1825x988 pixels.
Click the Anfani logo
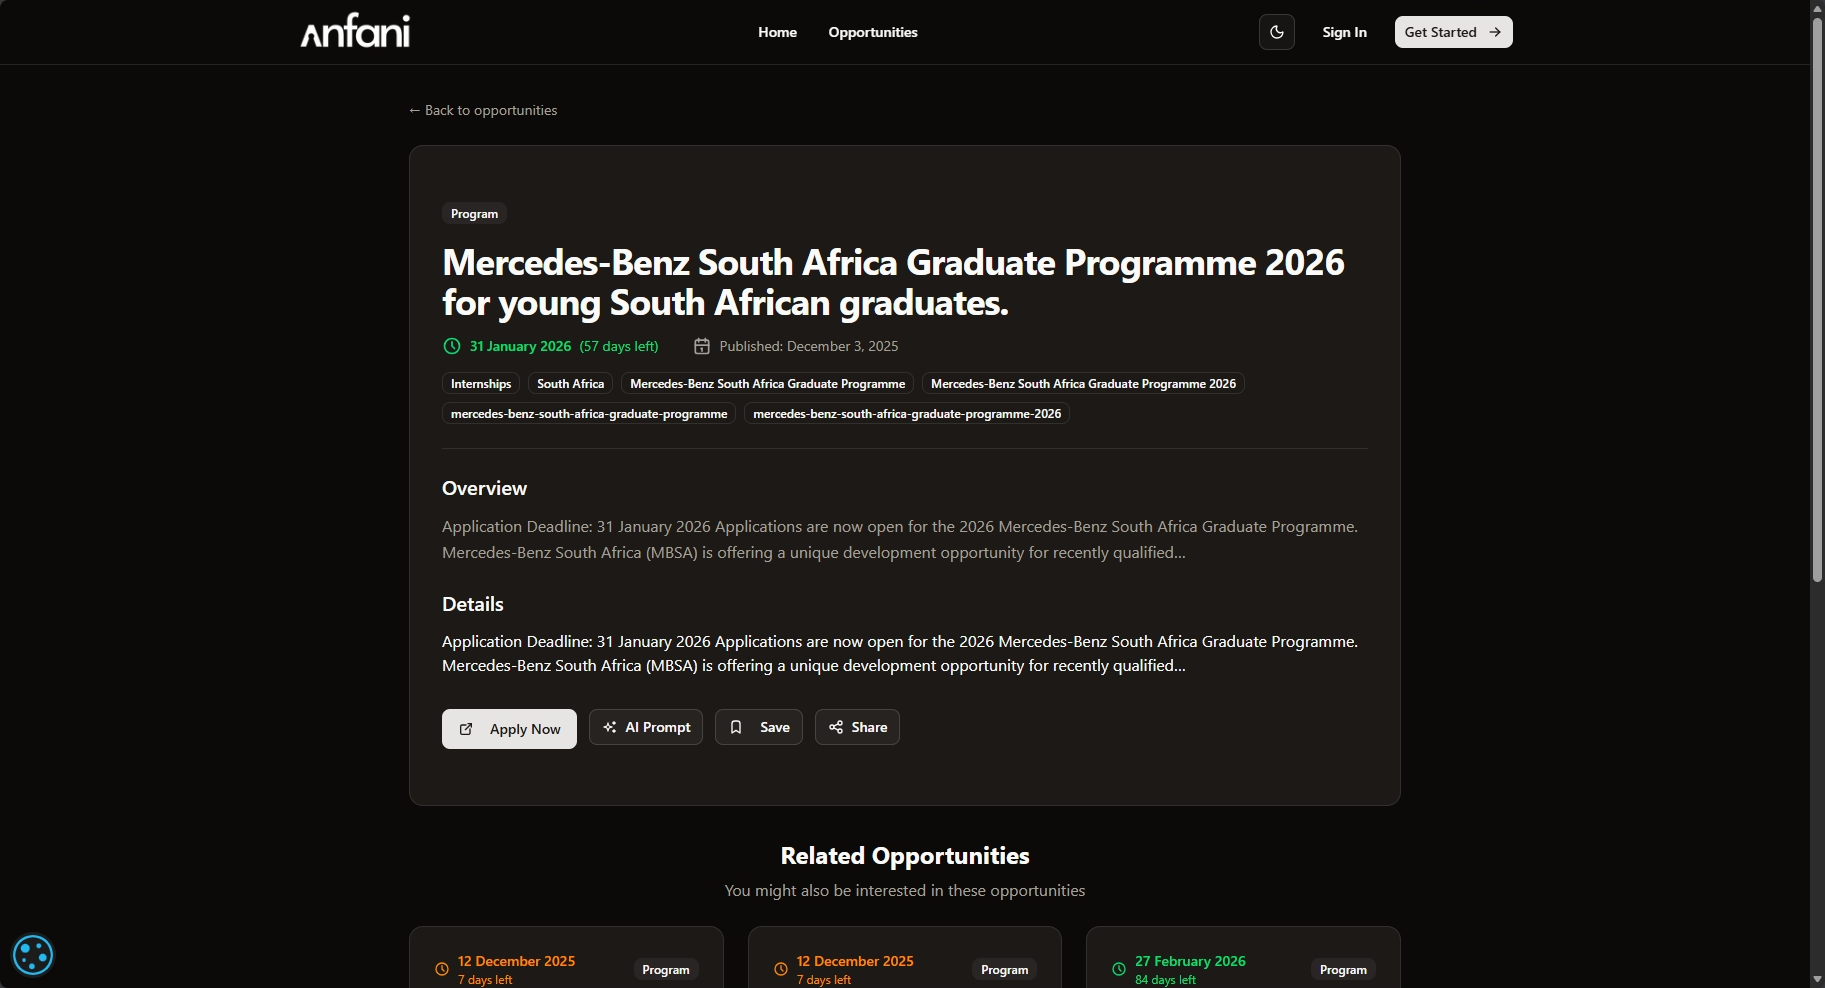[355, 32]
